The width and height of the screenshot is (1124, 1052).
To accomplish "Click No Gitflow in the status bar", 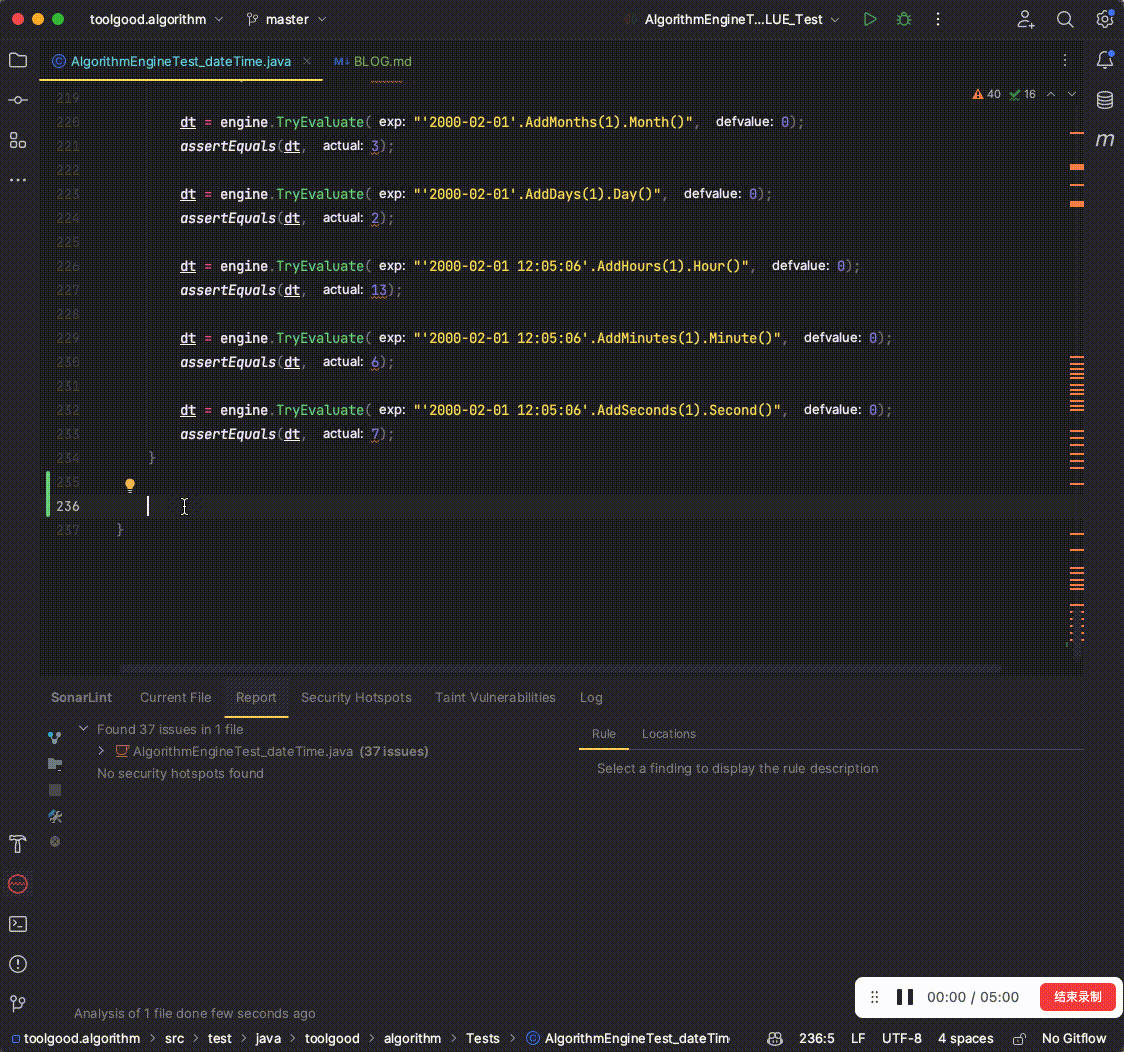I will (1074, 1038).
